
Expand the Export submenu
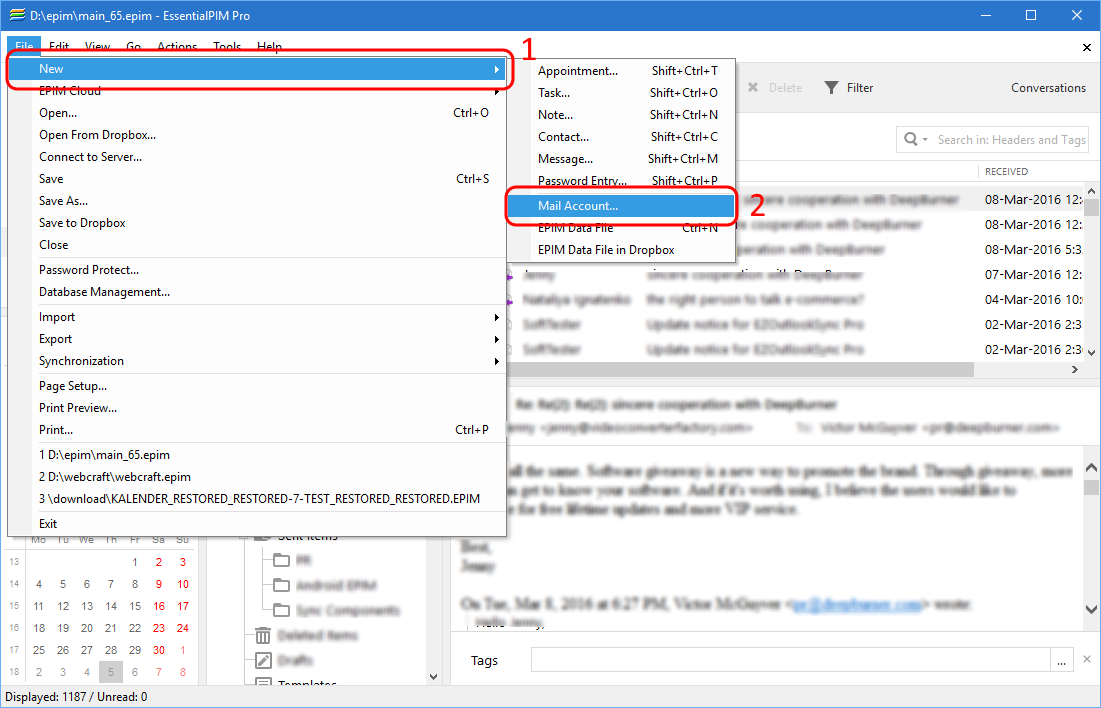257,339
